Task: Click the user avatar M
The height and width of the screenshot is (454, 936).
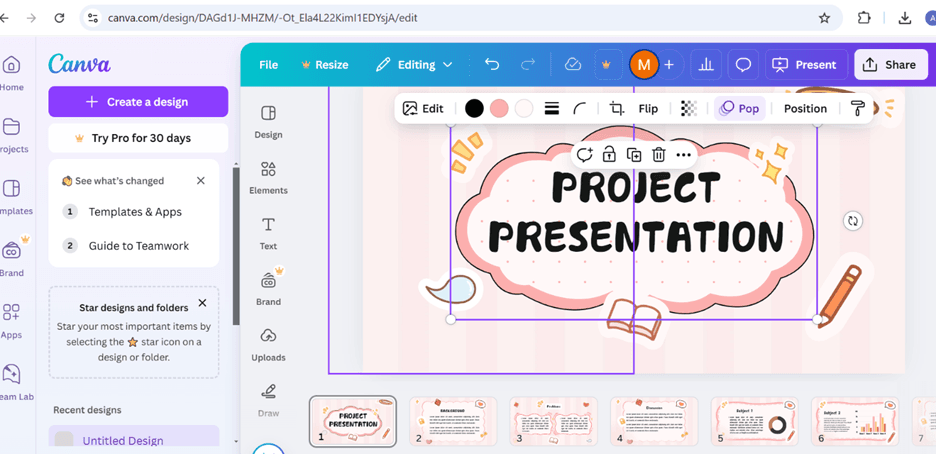Action: tap(644, 64)
